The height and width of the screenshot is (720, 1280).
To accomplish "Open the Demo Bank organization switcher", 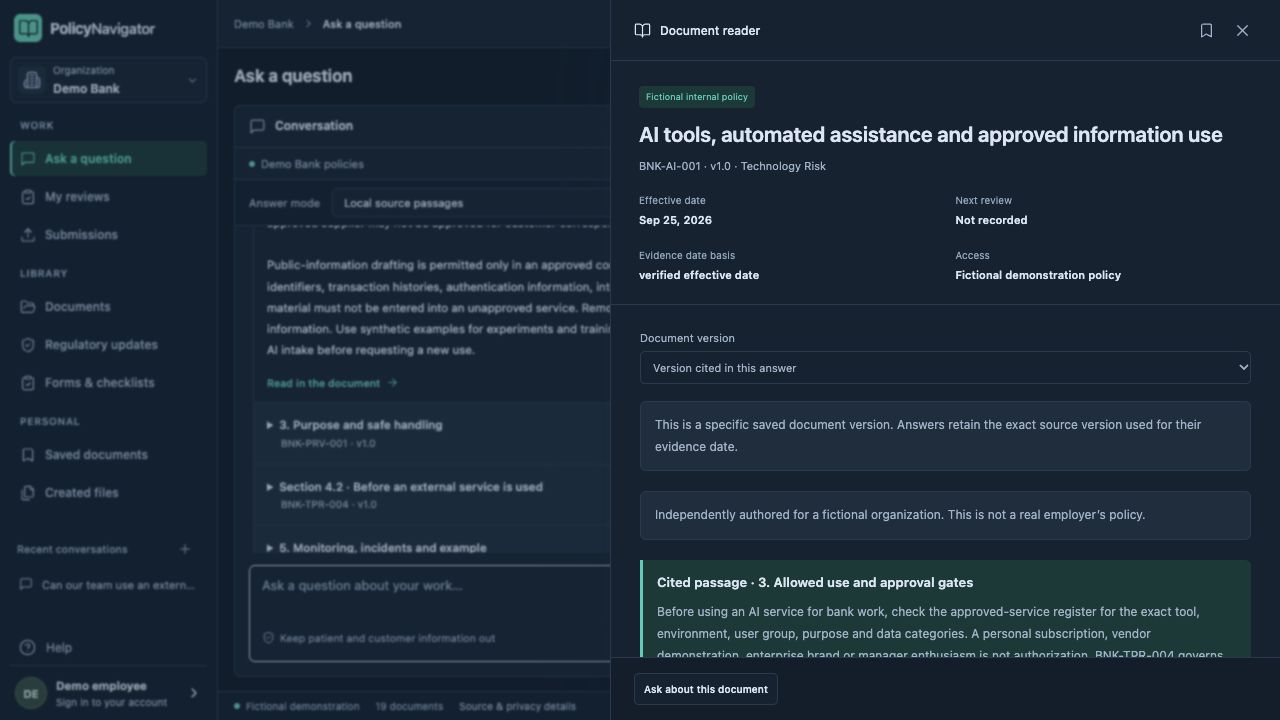I will (x=108, y=80).
